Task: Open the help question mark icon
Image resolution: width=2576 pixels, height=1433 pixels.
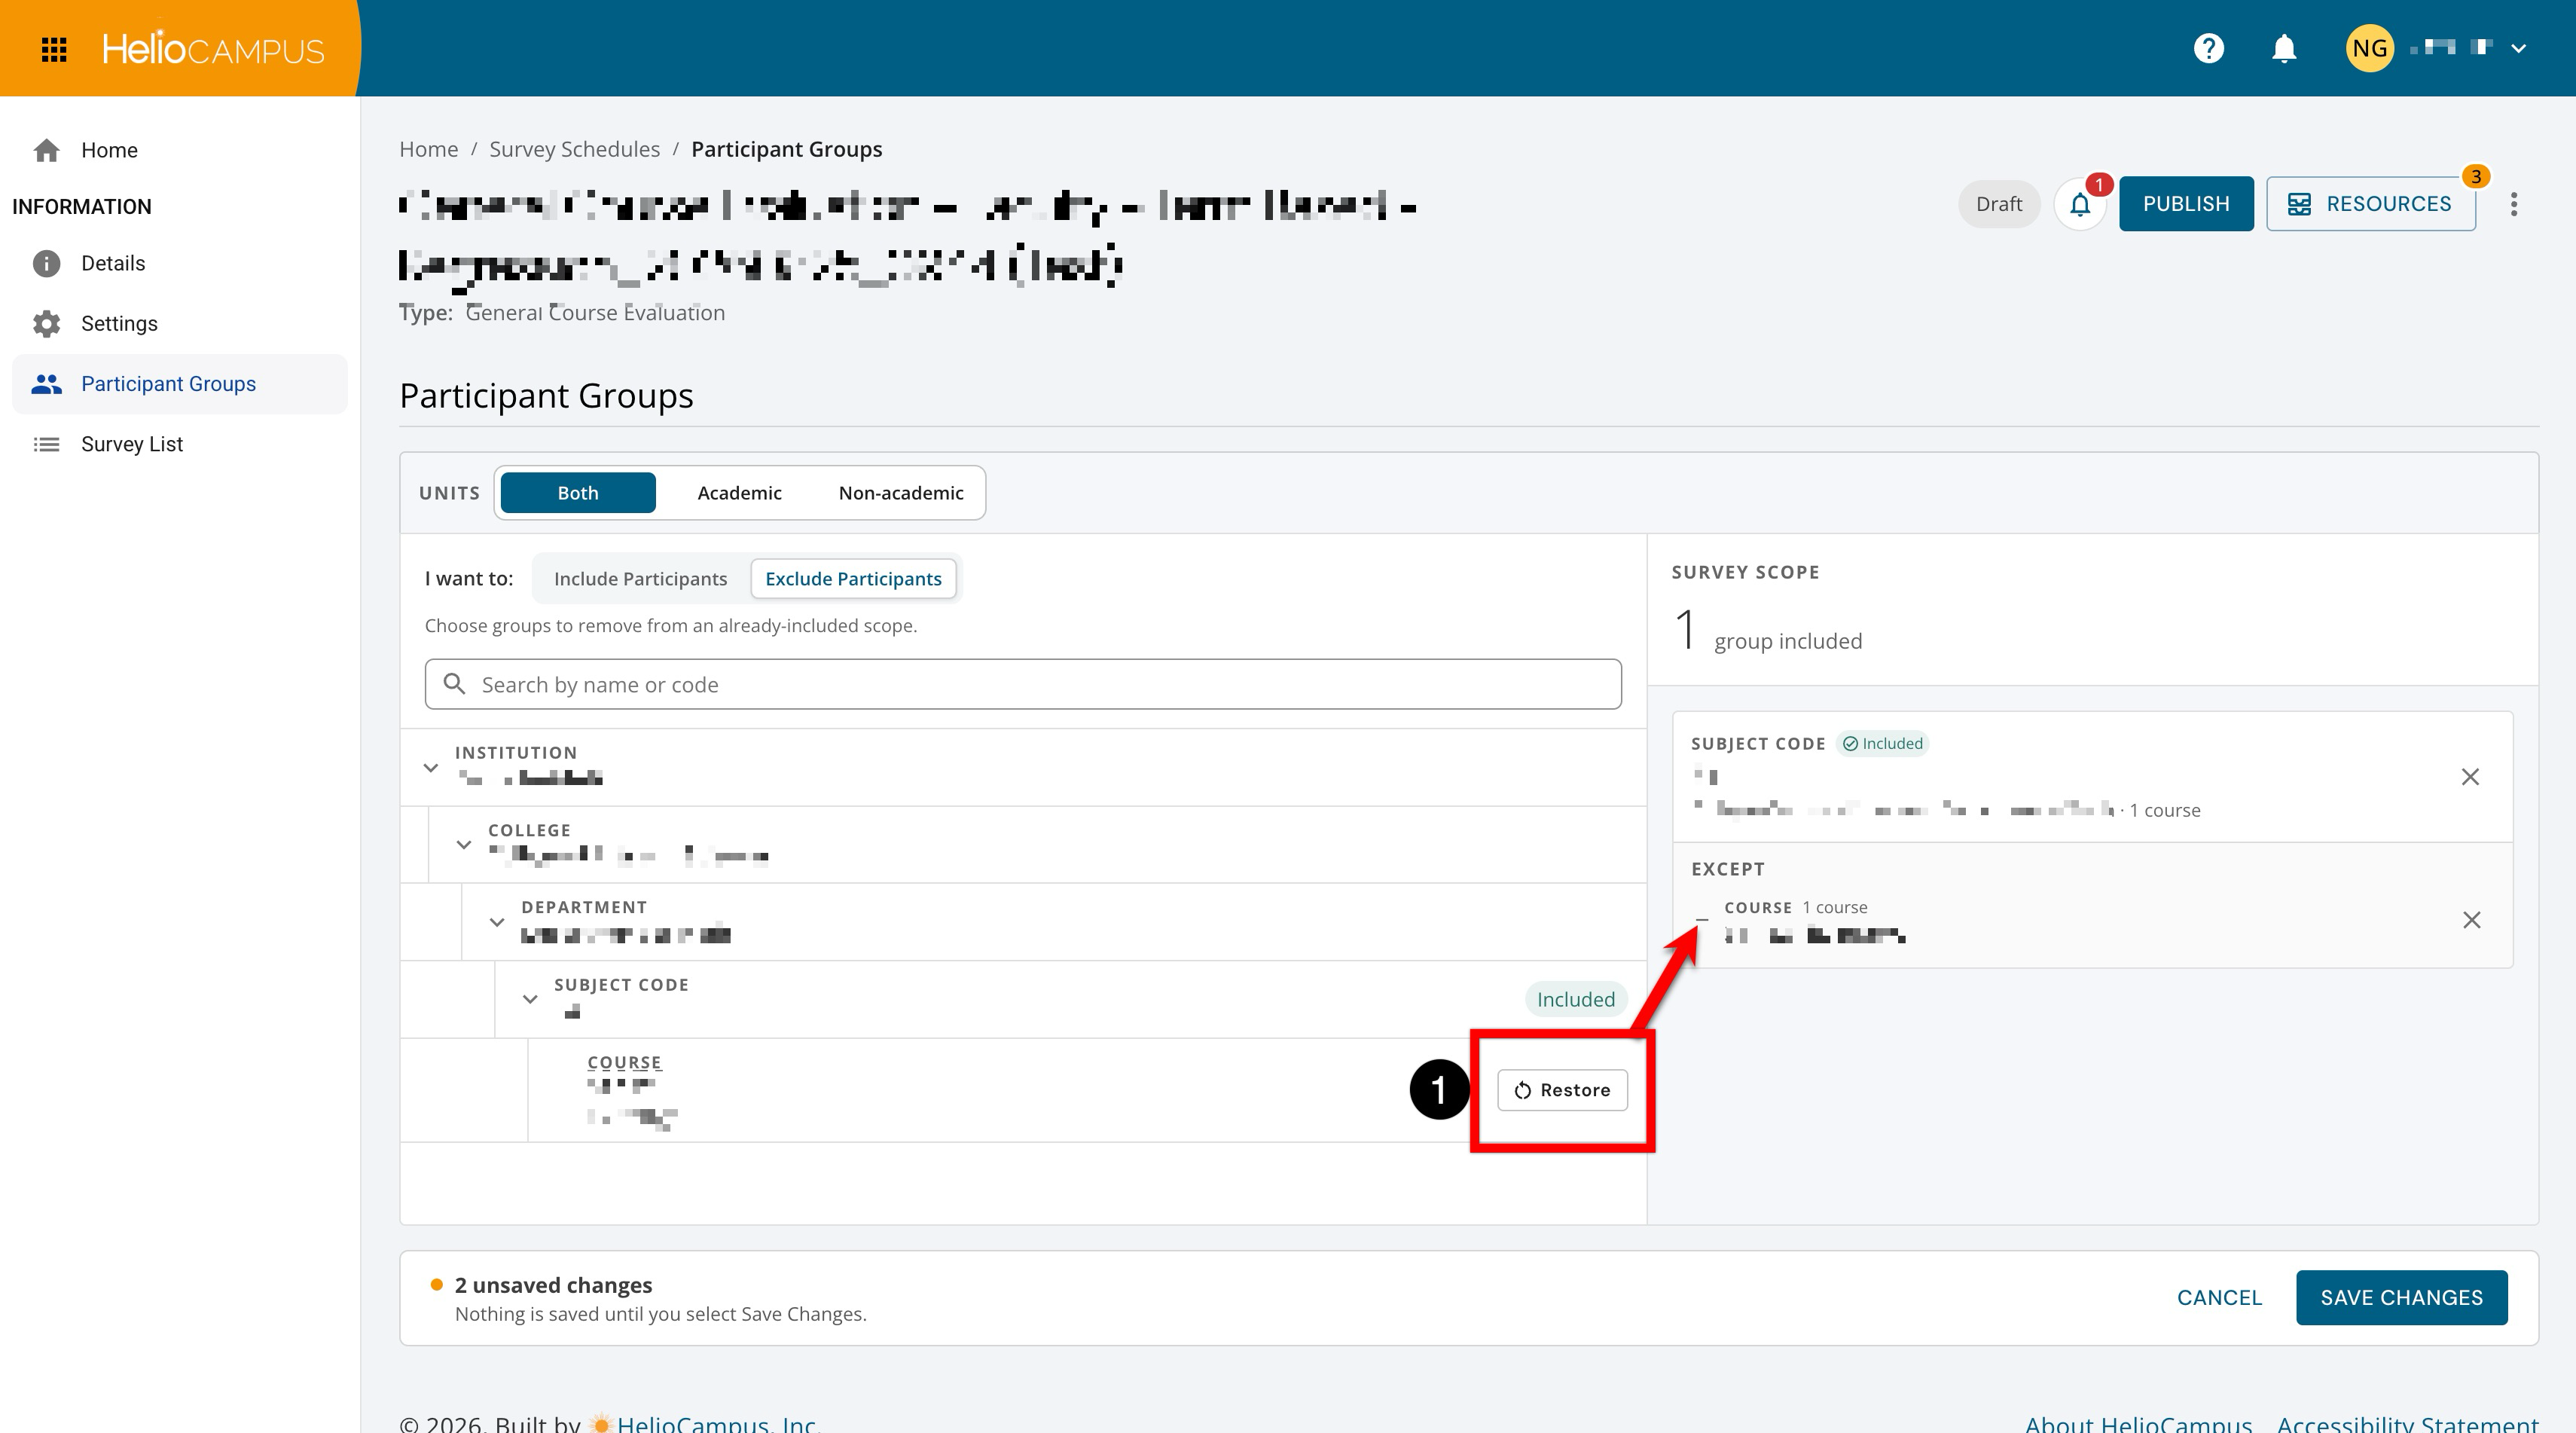Action: click(2208, 48)
